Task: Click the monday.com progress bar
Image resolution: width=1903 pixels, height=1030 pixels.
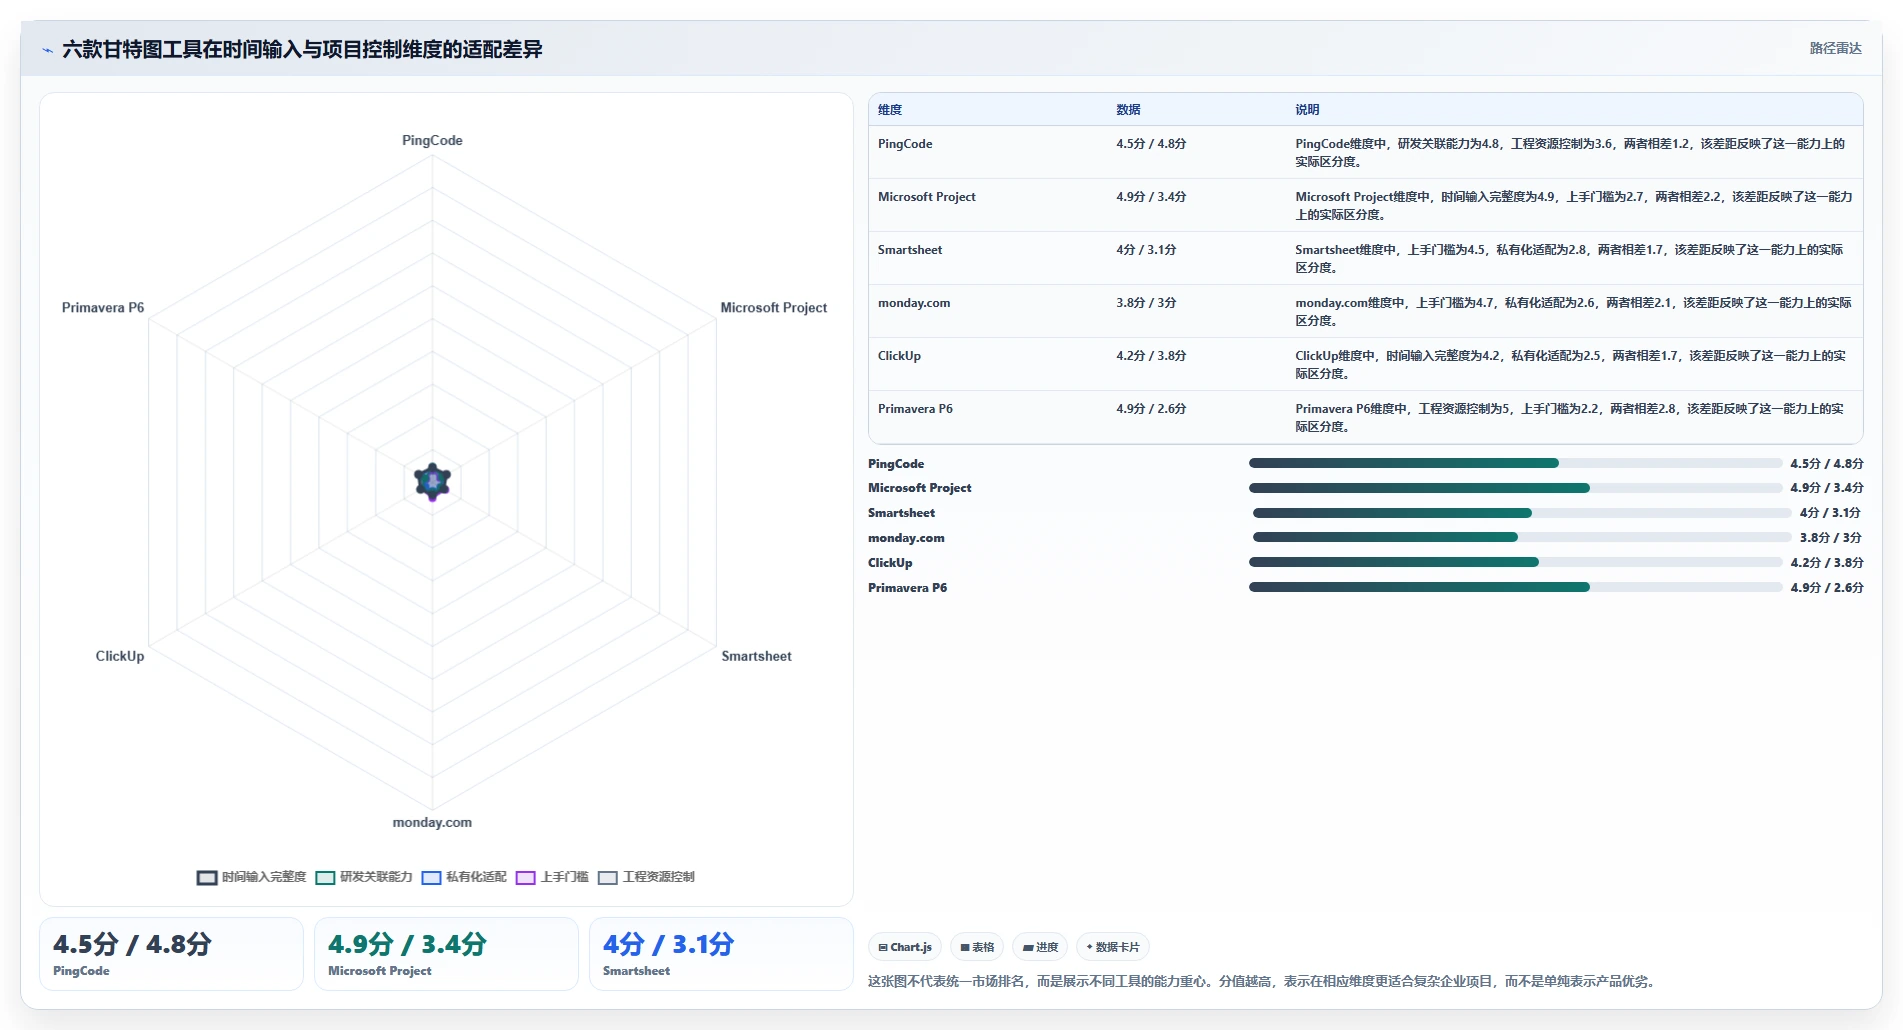Action: pyautogui.click(x=1521, y=537)
